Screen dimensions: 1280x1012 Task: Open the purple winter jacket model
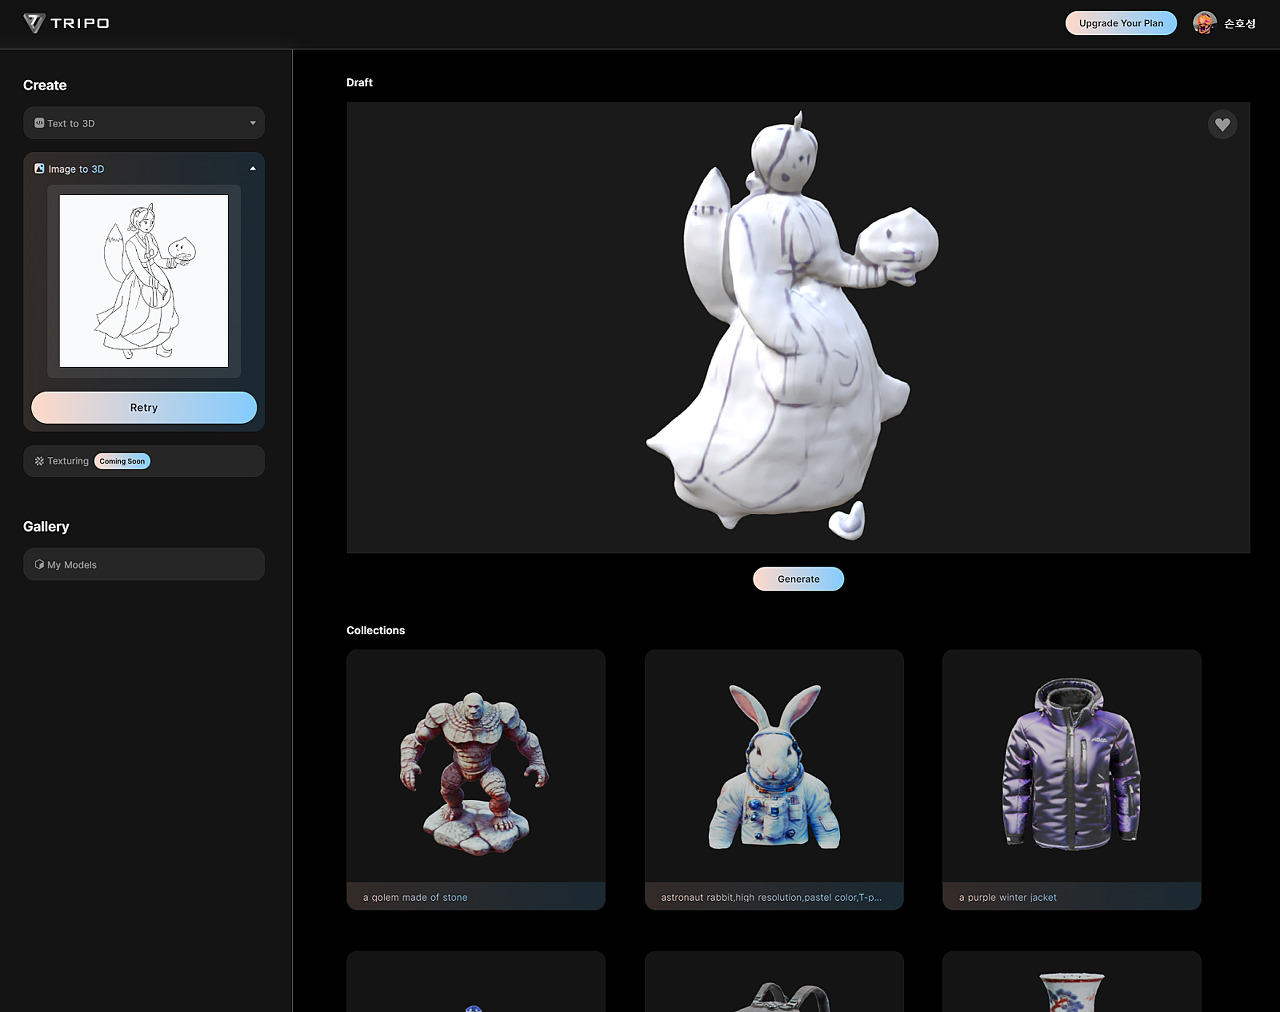1071,775
